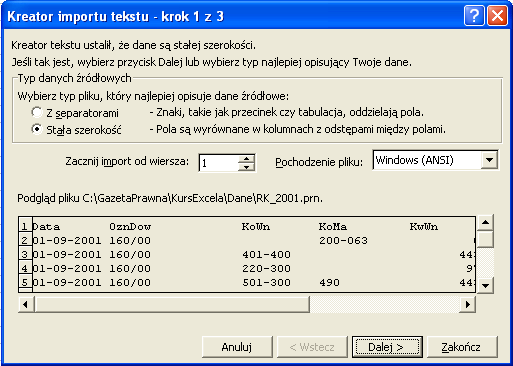Click the vertical scrollbar thumb in preview
Screen dimensions: 513x366
[x=485, y=239]
